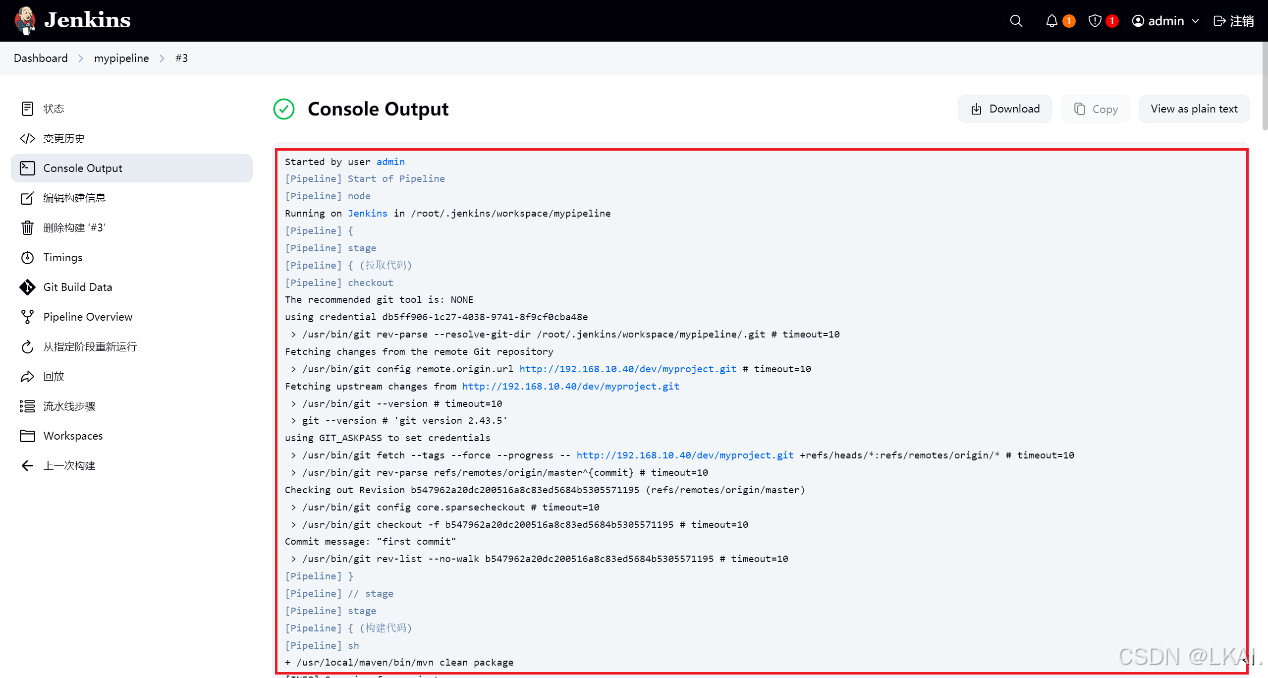
Task: Open Timings sidebar item
Action: coord(132,257)
